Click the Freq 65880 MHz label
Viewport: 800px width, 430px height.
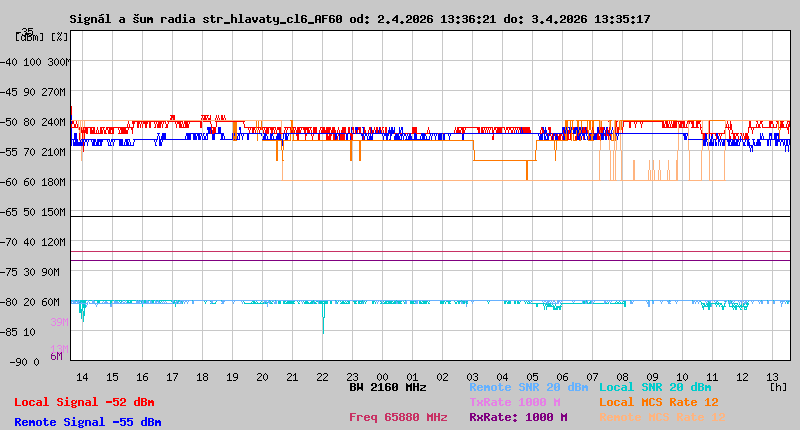tap(398, 417)
